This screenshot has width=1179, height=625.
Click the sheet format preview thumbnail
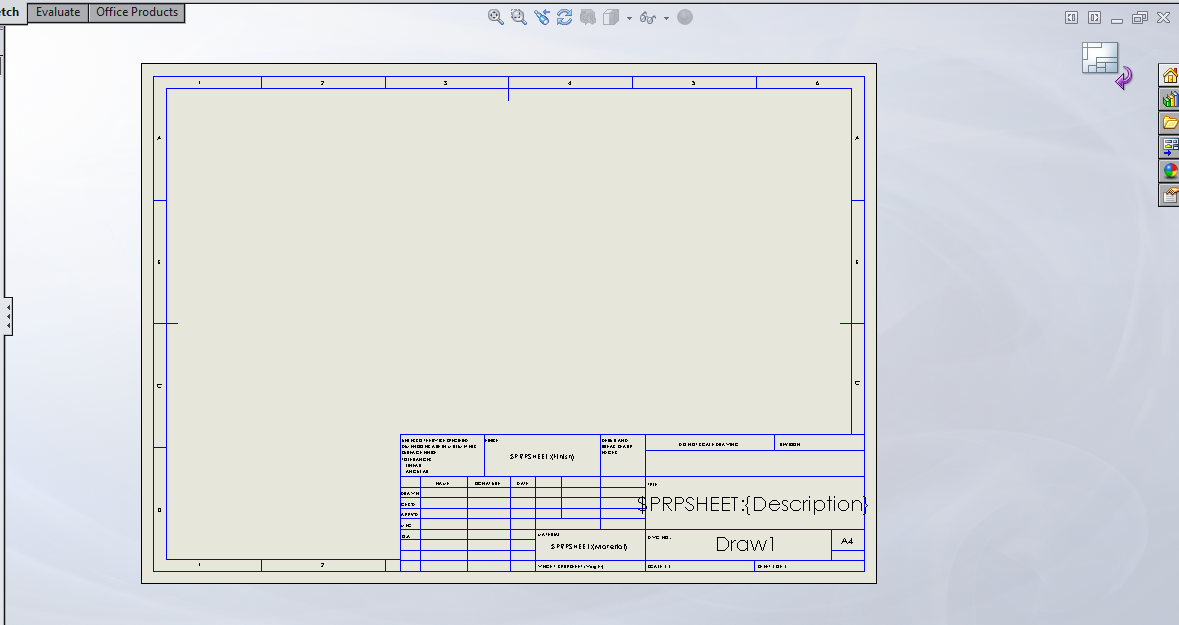(1101, 59)
